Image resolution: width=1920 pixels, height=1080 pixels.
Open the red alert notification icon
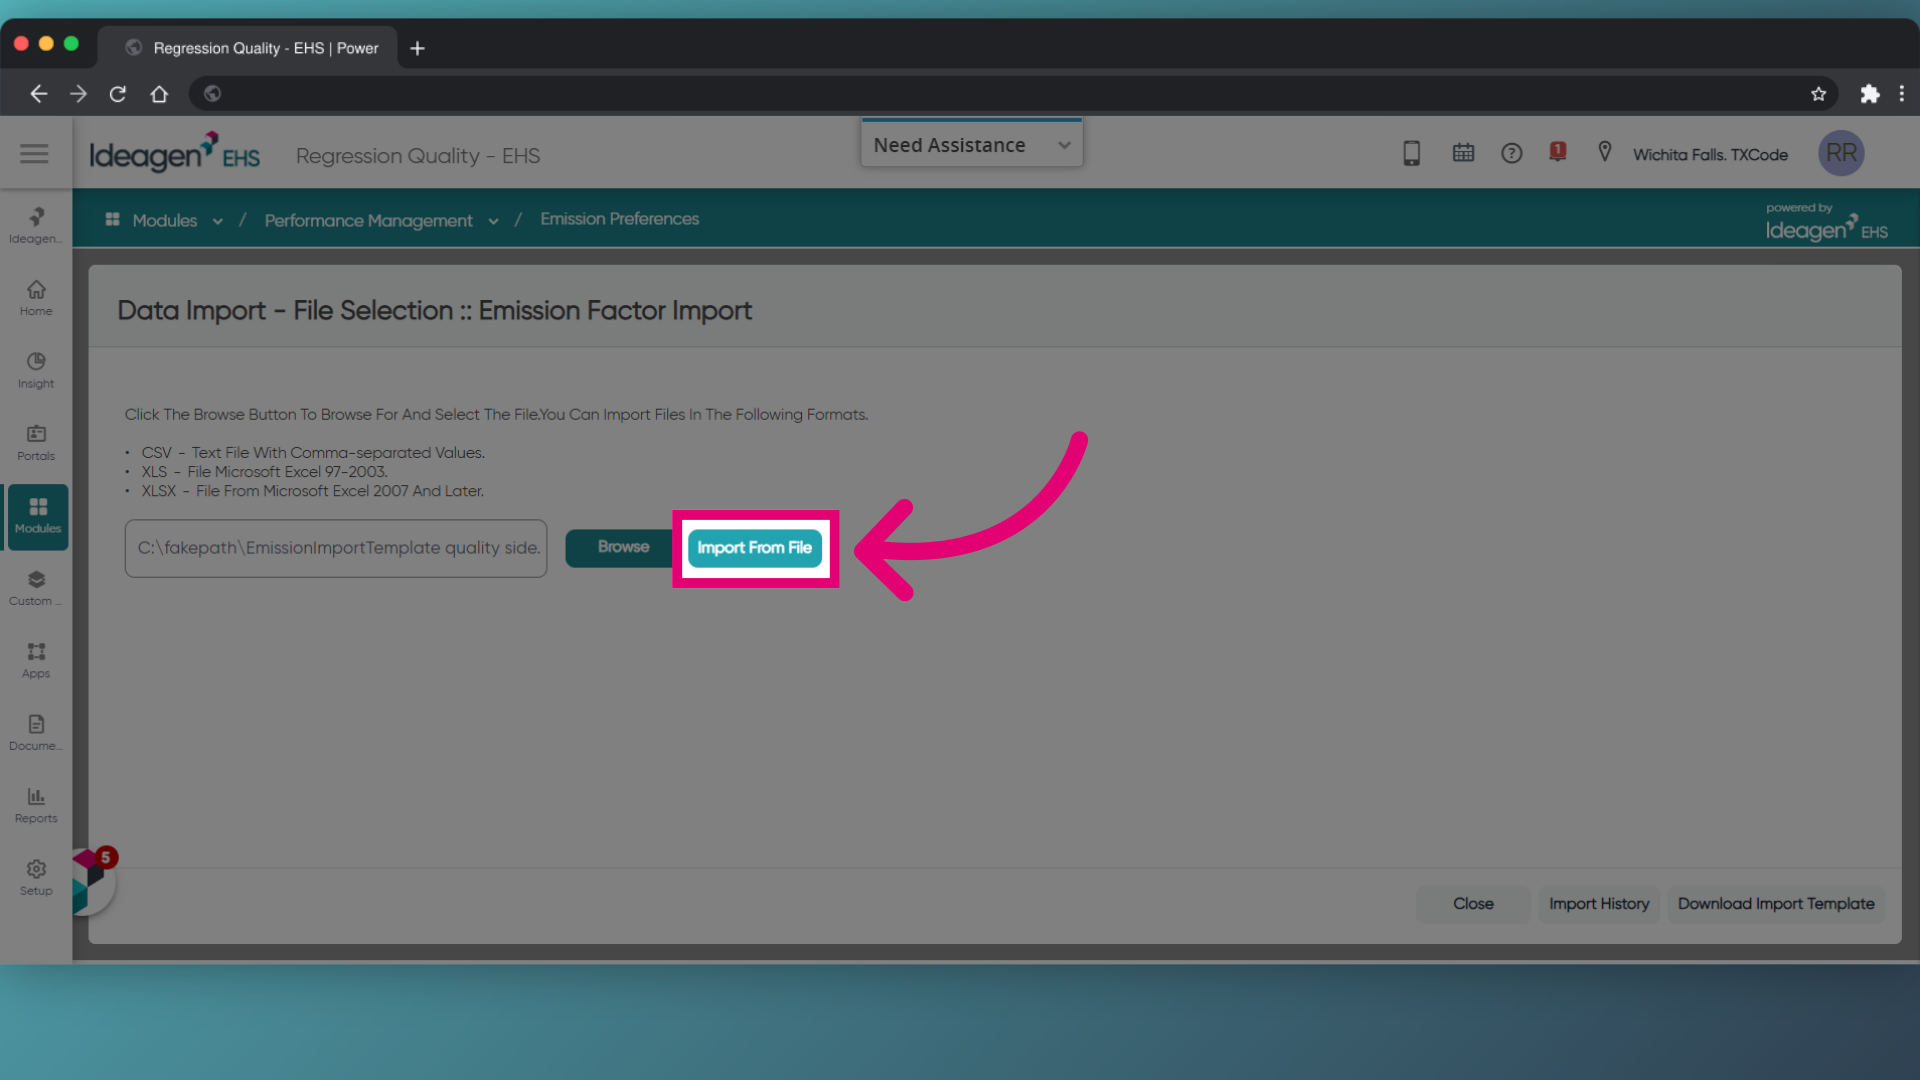pos(1557,152)
